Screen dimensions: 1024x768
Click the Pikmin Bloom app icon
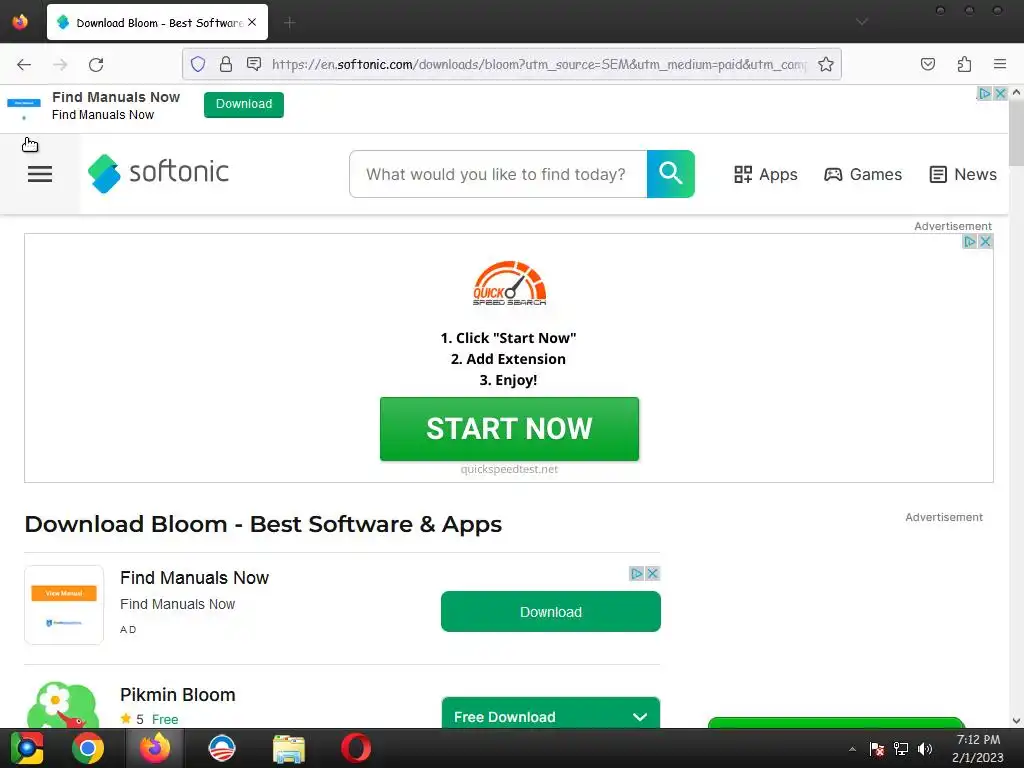point(63,705)
